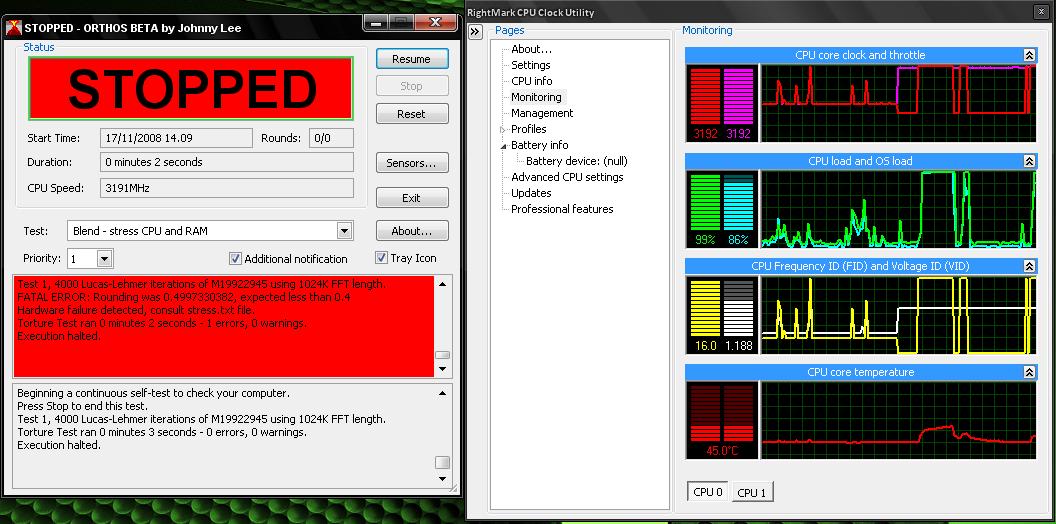Click the Exit button in Orthos

coord(411,198)
